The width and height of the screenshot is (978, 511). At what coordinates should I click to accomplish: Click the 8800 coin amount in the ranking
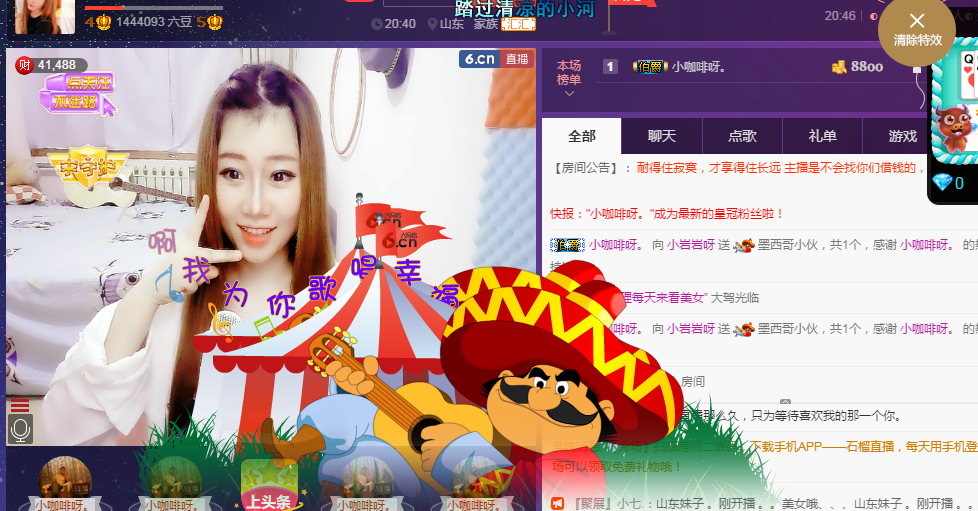(867, 67)
